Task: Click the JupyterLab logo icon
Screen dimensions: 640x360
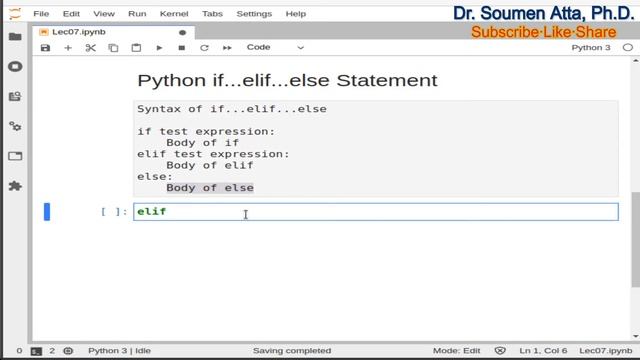Action: 15,13
